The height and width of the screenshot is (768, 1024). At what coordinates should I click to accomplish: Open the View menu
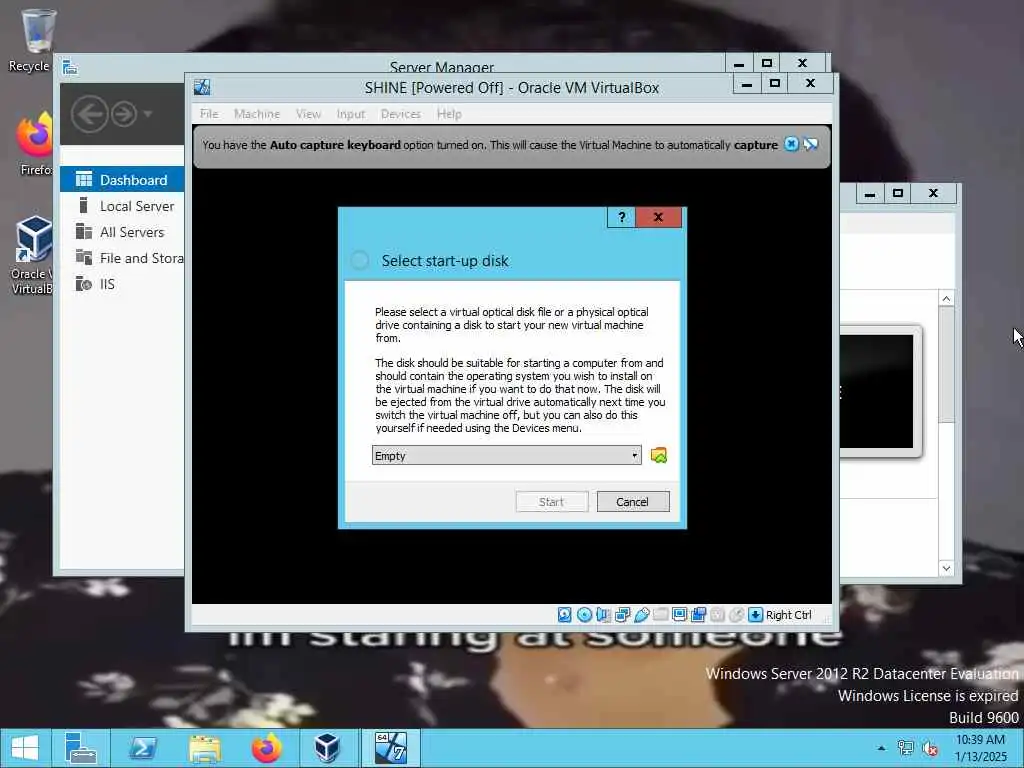(308, 114)
